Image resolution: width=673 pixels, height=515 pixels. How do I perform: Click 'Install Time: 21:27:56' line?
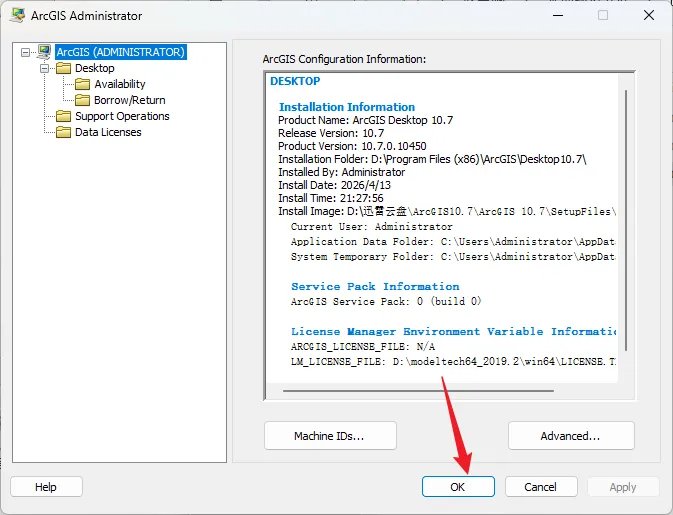[x=330, y=198]
